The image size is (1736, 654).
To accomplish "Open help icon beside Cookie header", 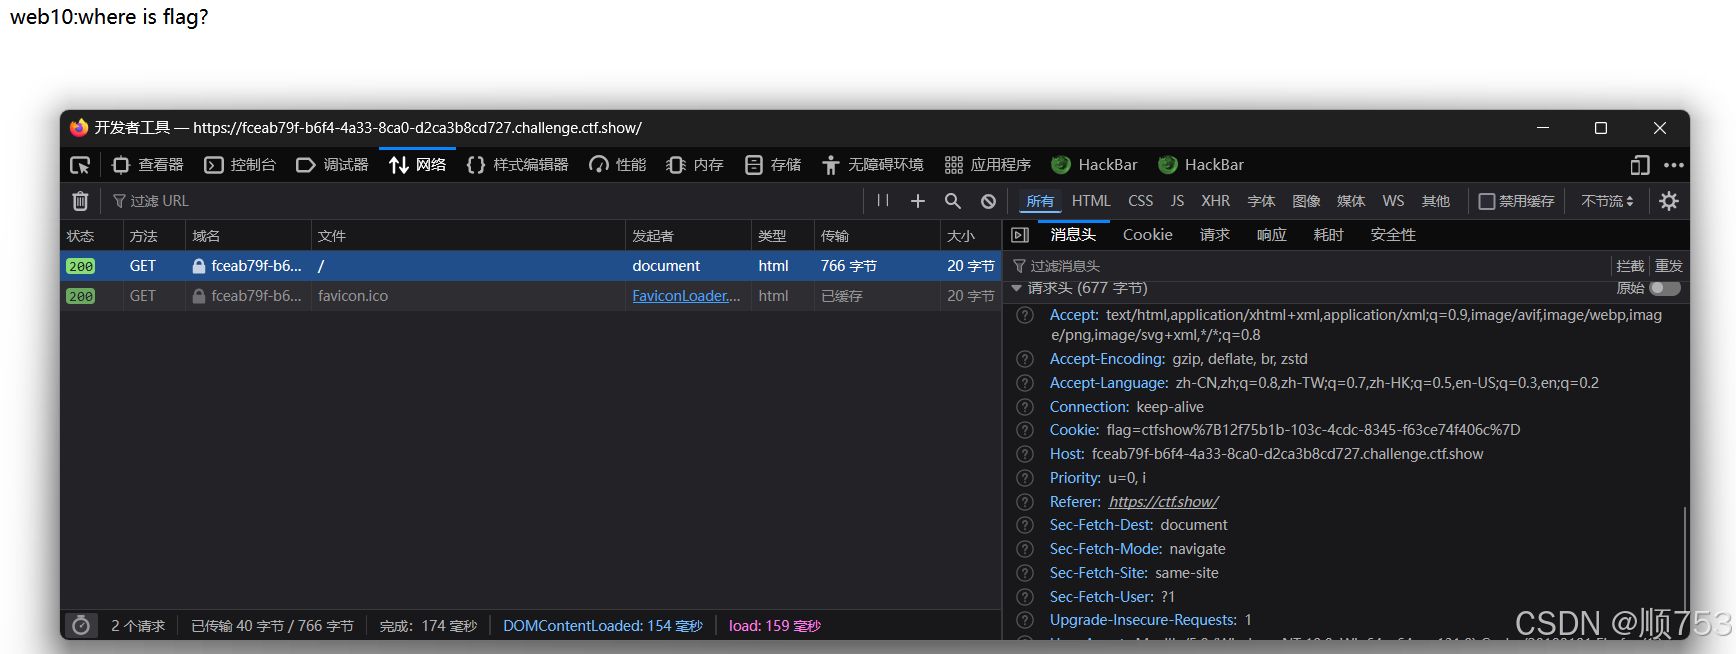I will tap(1025, 430).
